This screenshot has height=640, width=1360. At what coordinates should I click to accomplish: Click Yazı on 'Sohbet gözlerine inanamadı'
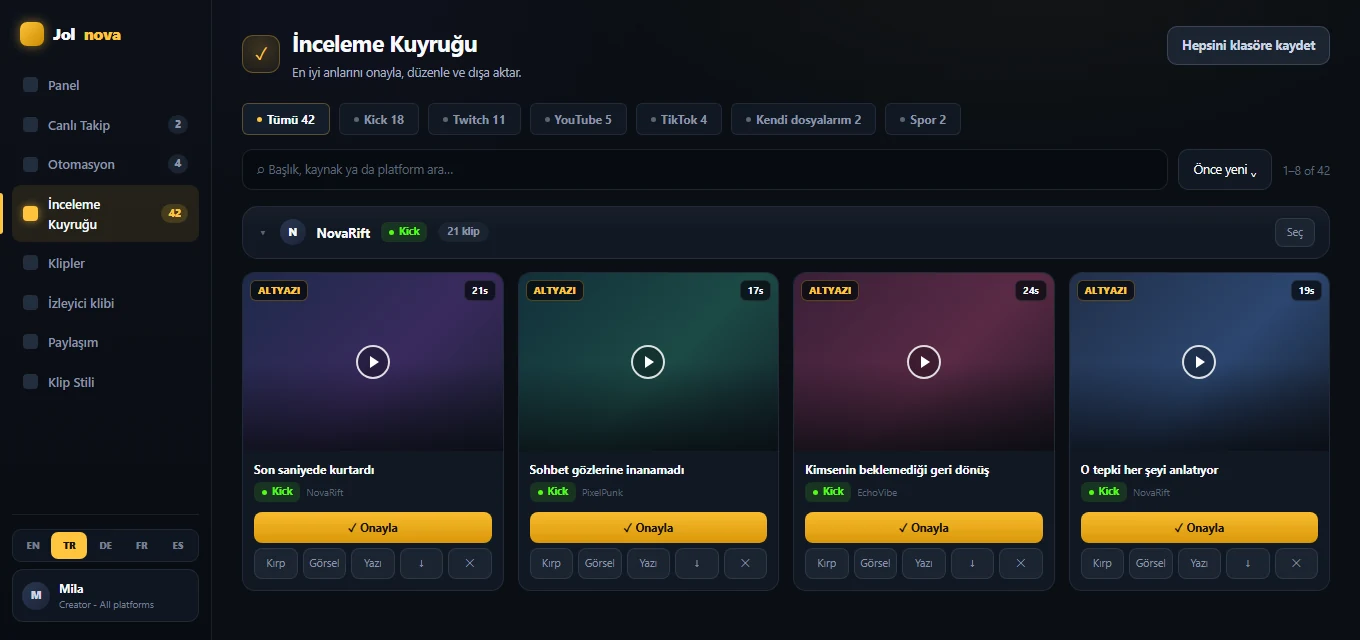tap(648, 563)
